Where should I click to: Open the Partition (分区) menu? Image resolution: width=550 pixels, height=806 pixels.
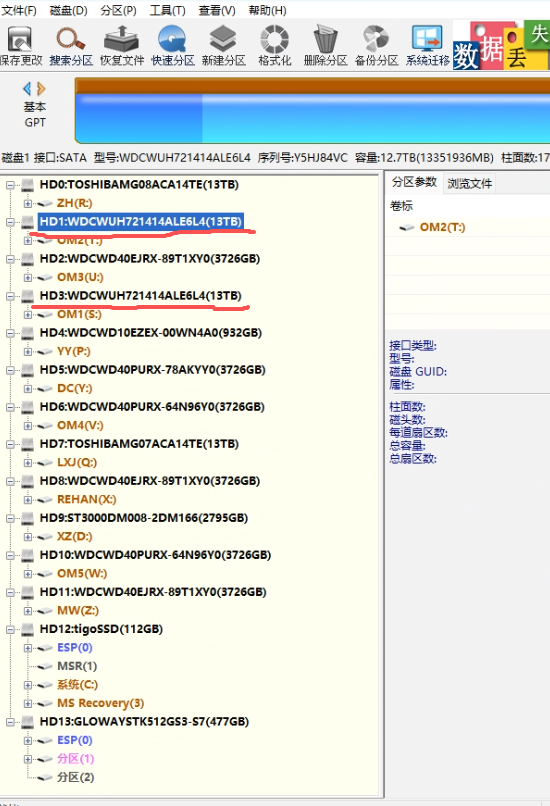click(118, 10)
